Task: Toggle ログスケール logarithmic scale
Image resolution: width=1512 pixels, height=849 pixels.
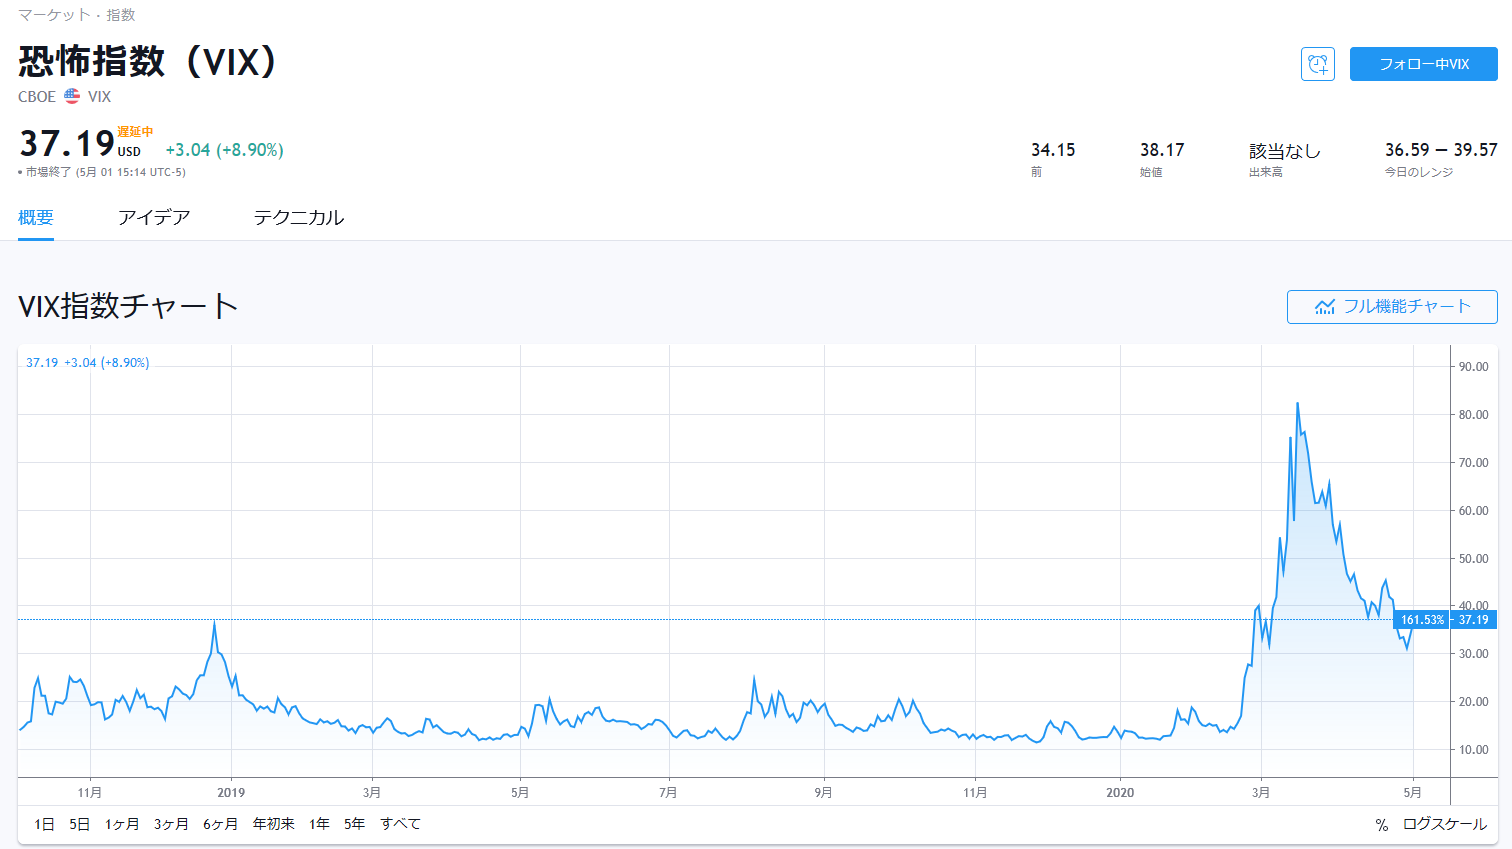Action: 1444,824
